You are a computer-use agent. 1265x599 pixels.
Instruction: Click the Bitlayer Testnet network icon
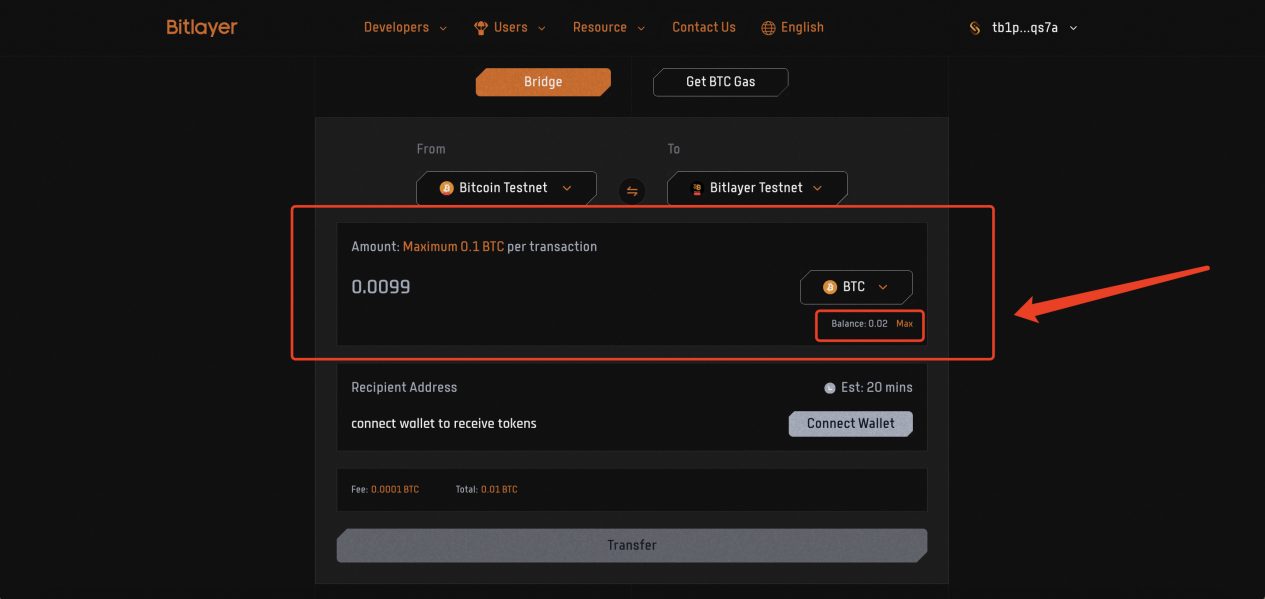pos(697,188)
